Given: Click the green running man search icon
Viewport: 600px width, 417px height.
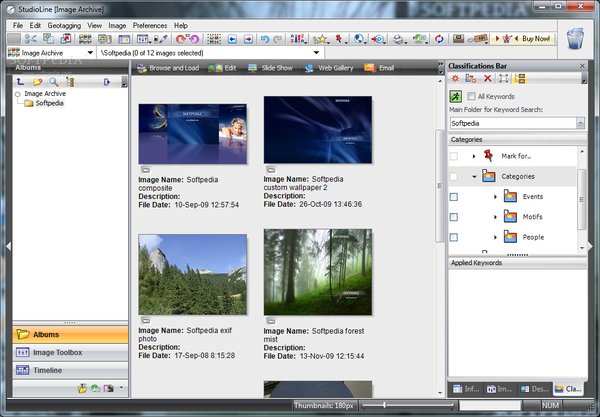Looking at the screenshot, I should pos(455,96).
